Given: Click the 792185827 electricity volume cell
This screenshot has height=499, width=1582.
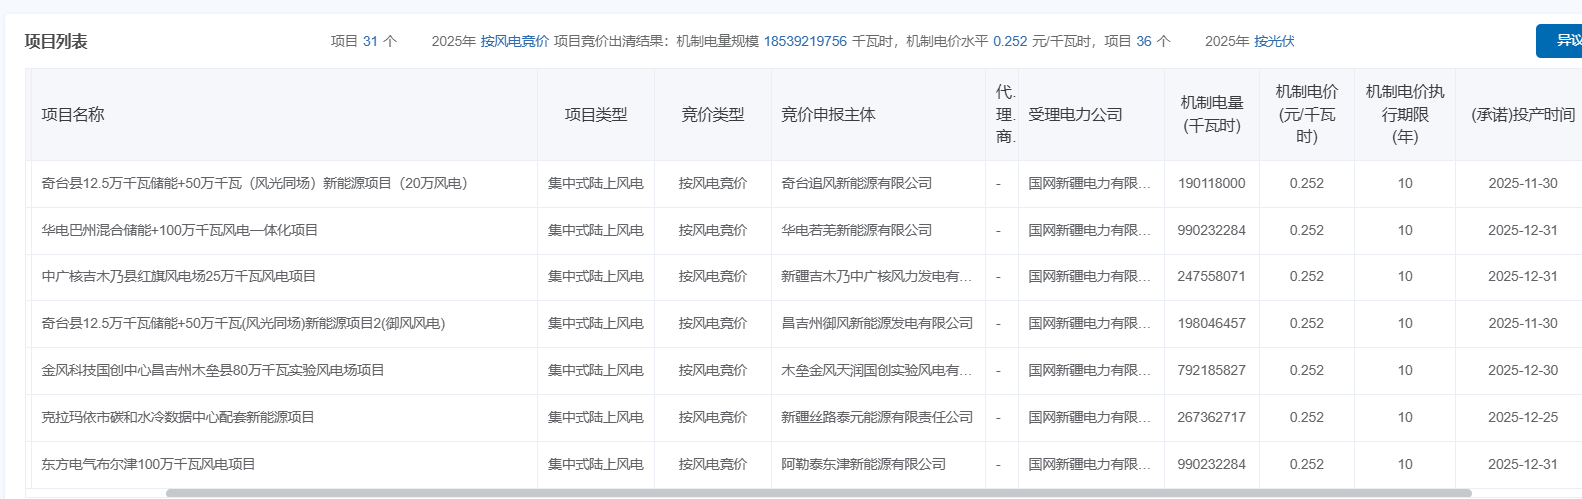Looking at the screenshot, I should point(1211,370).
